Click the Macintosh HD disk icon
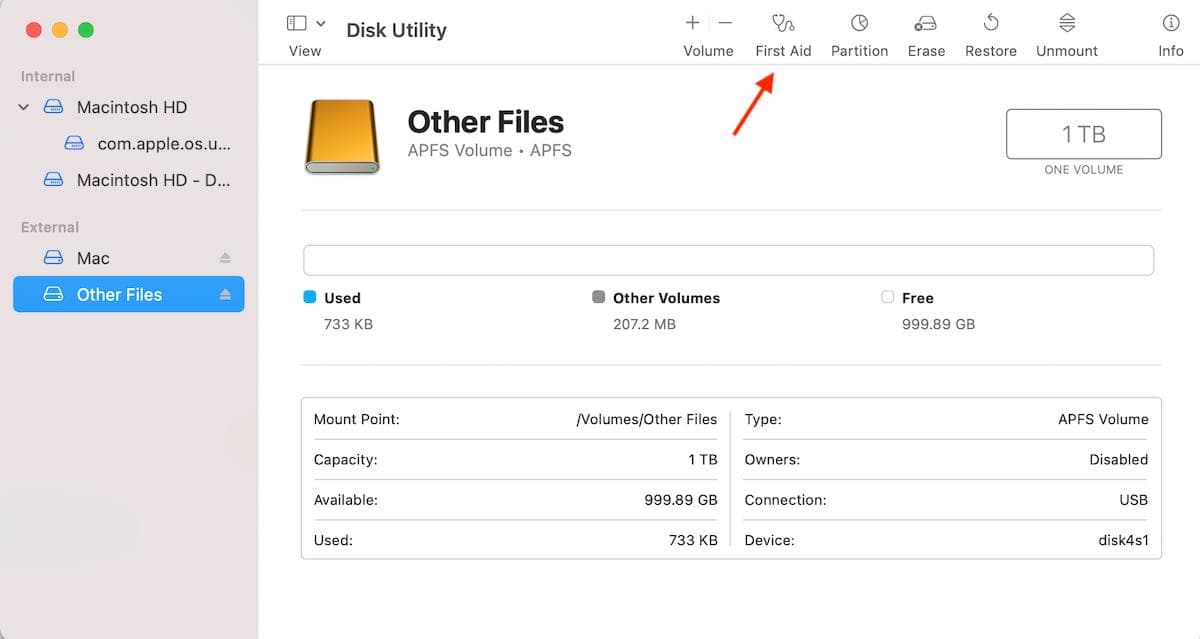The image size is (1200, 639). [x=53, y=107]
